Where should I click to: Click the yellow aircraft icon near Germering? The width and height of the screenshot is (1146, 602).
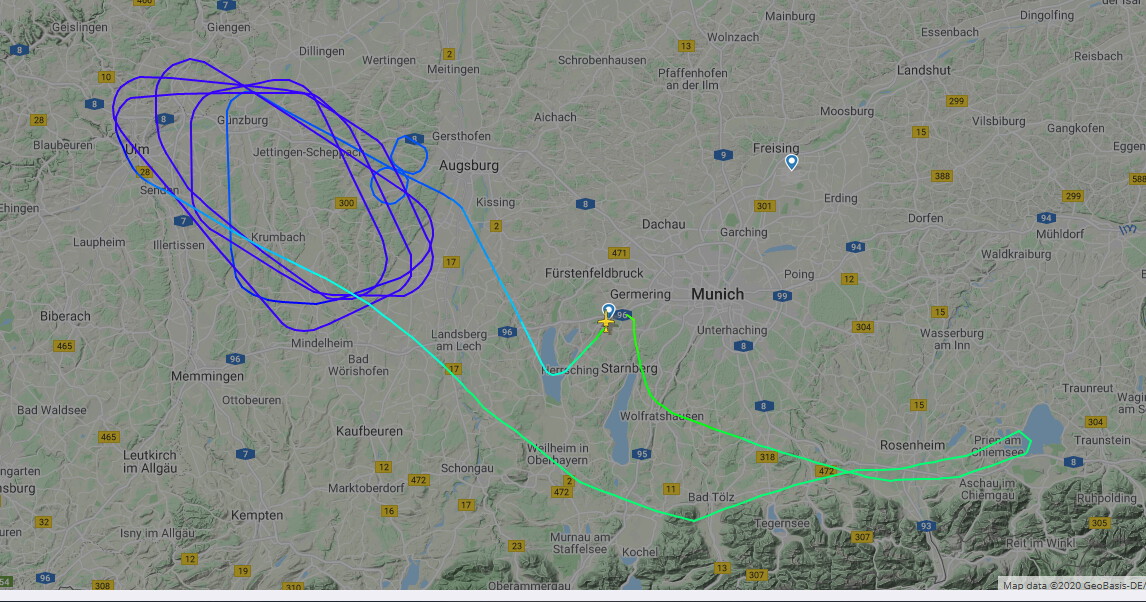pyautogui.click(x=606, y=322)
